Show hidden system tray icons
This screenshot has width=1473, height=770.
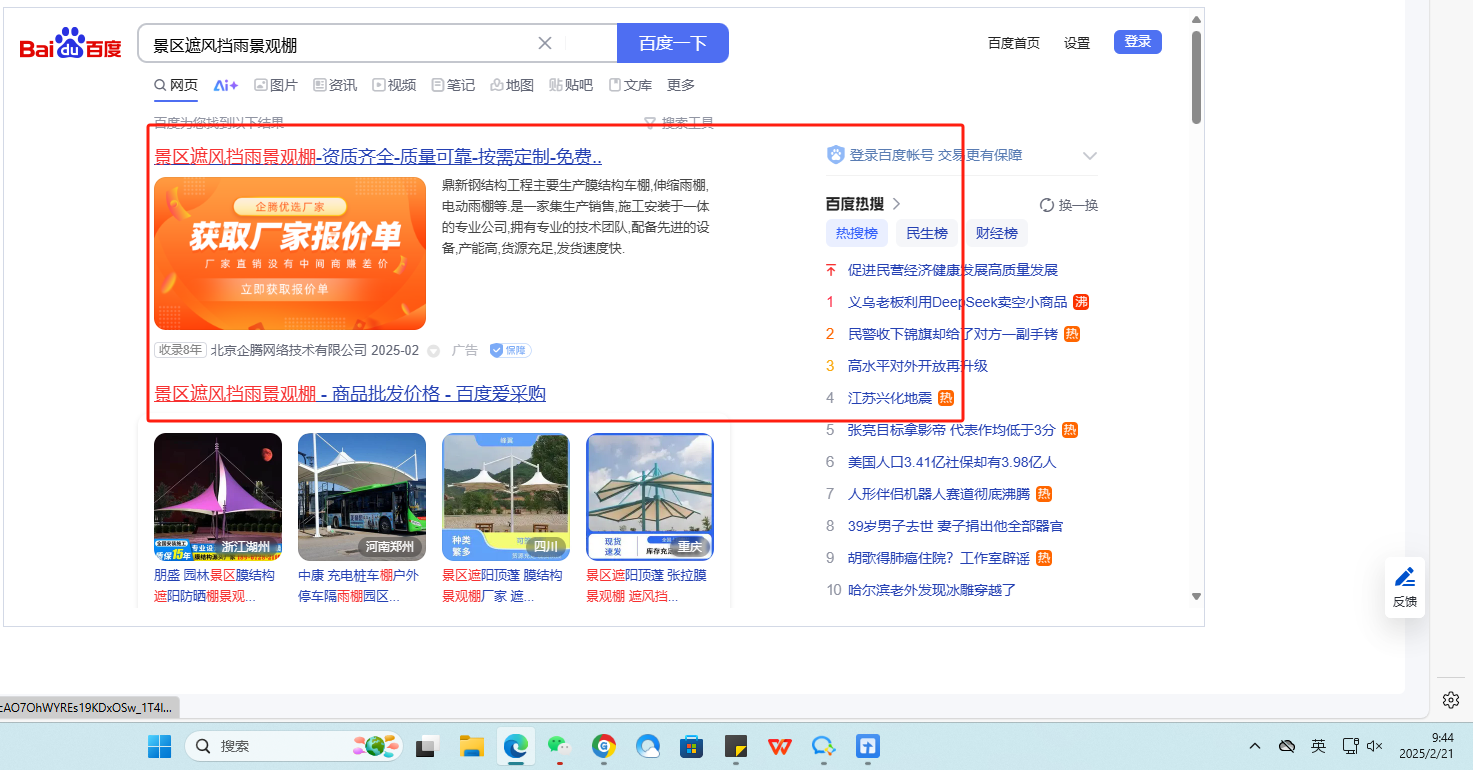[x=1254, y=746]
